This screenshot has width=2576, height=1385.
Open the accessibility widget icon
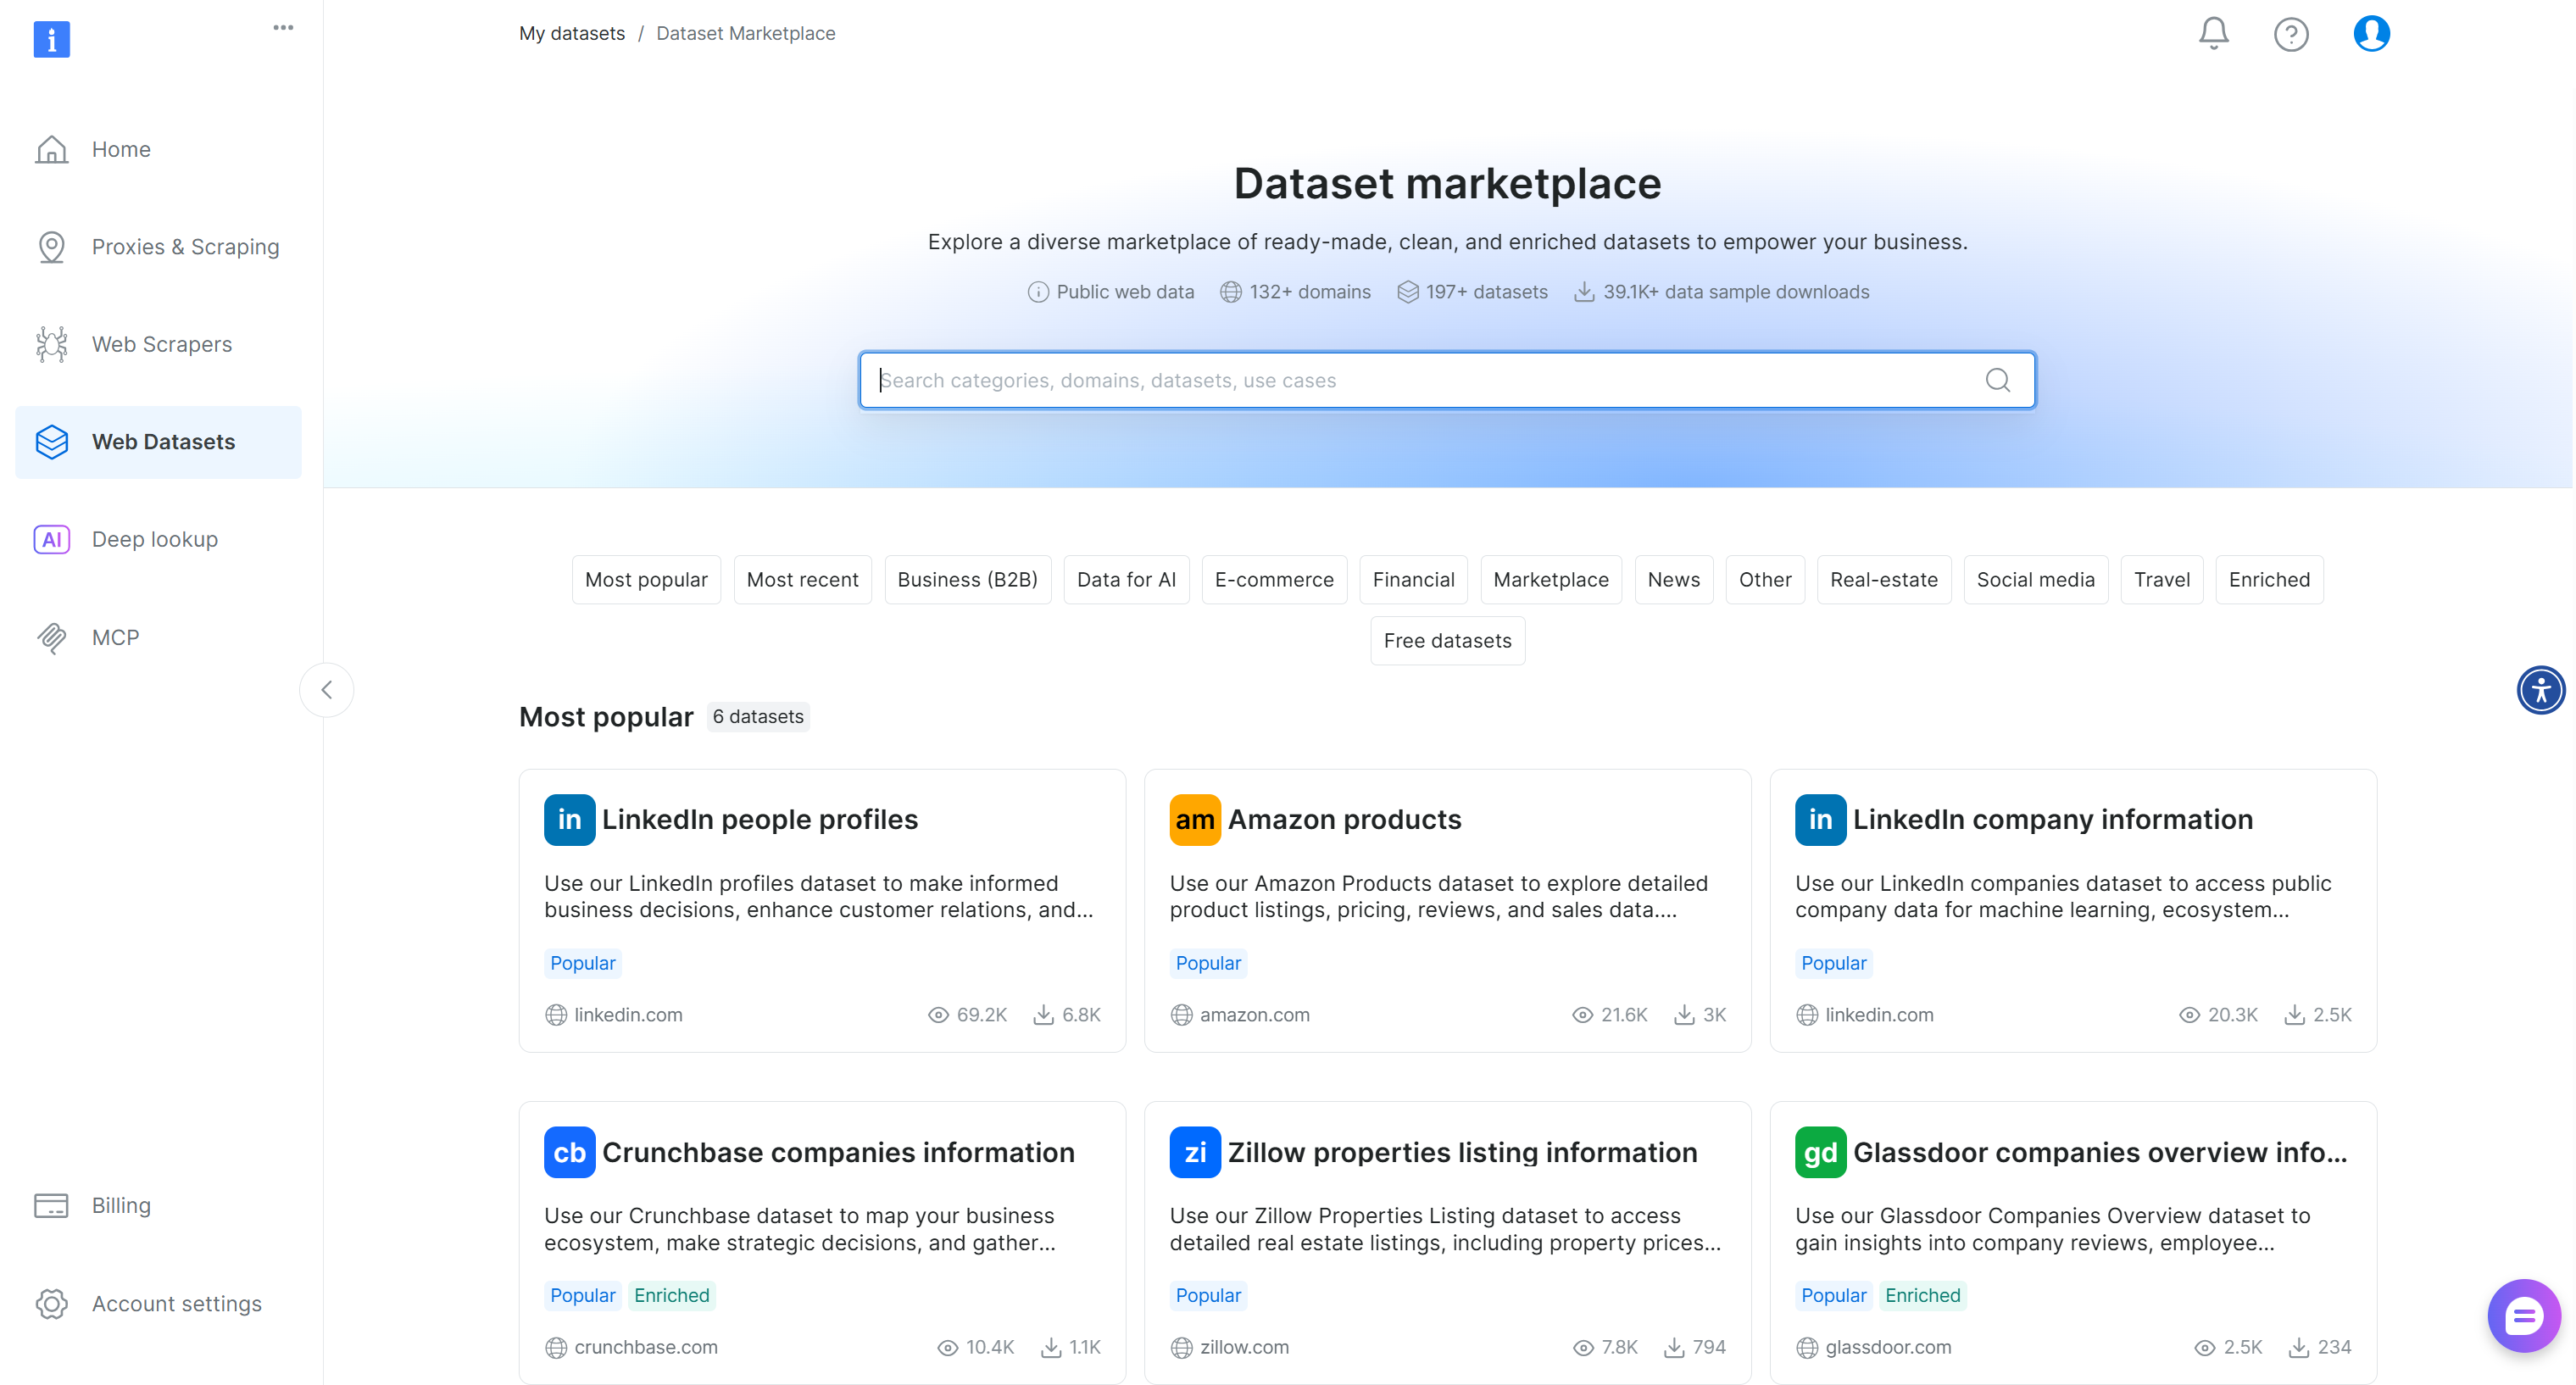point(2540,689)
